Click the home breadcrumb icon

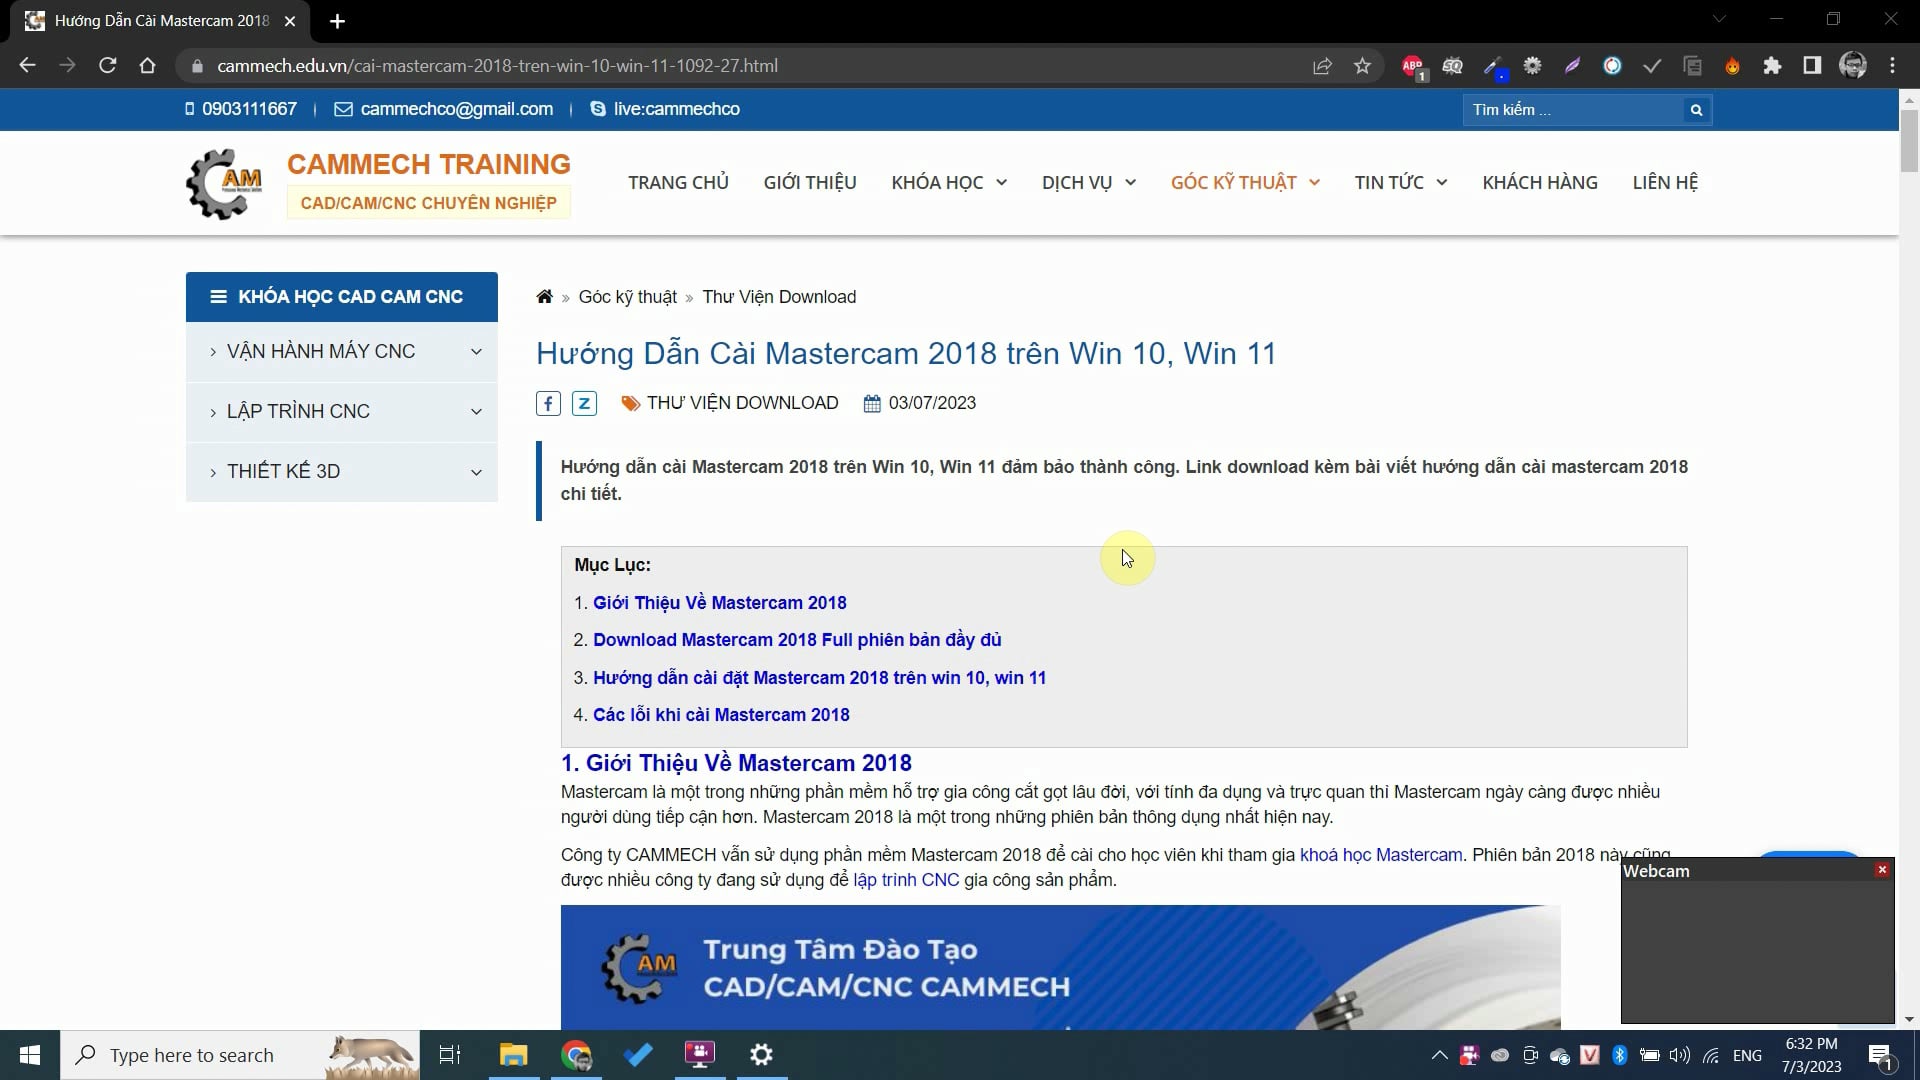pos(544,297)
